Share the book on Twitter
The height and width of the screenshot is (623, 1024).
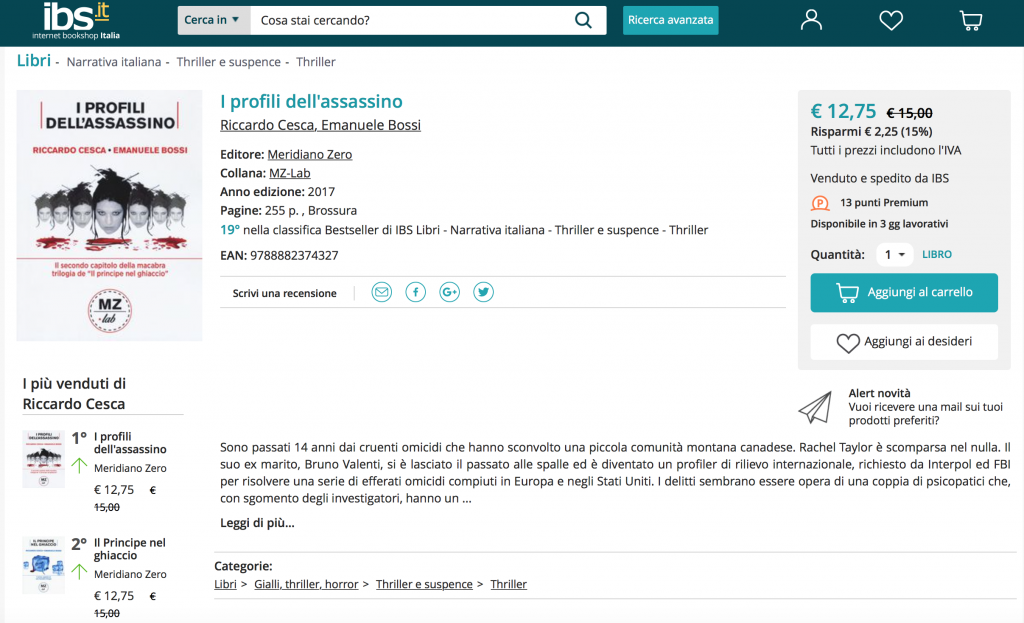tap(483, 292)
